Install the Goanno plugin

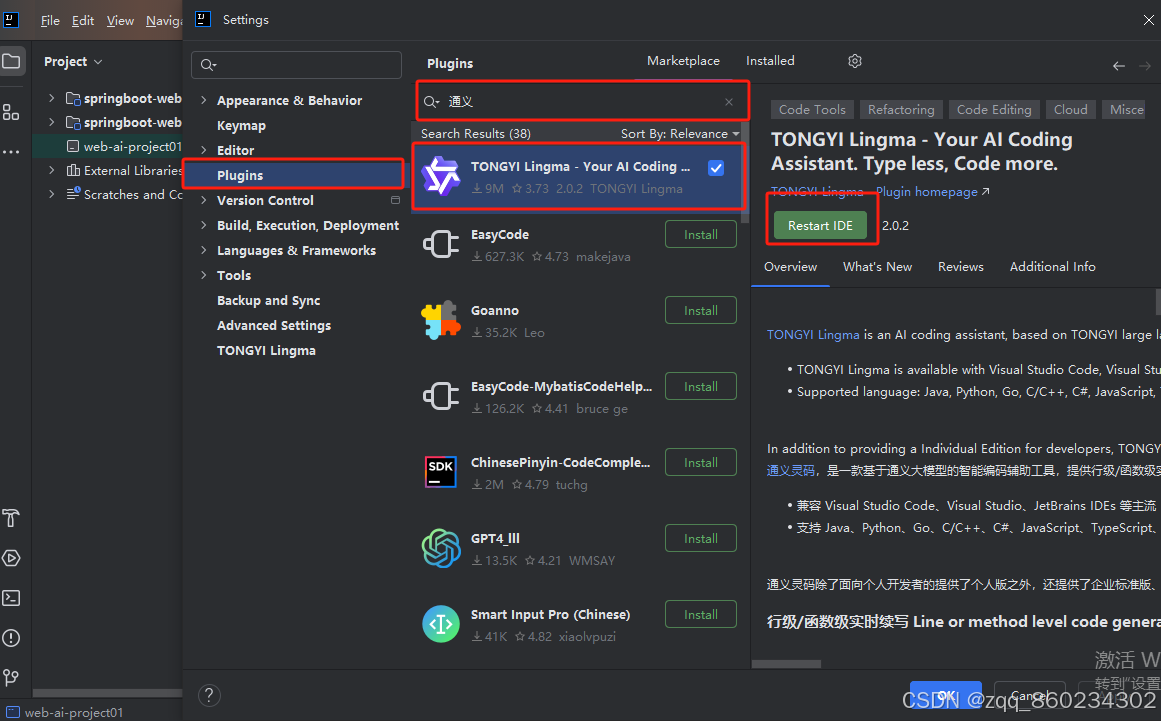[x=700, y=311]
